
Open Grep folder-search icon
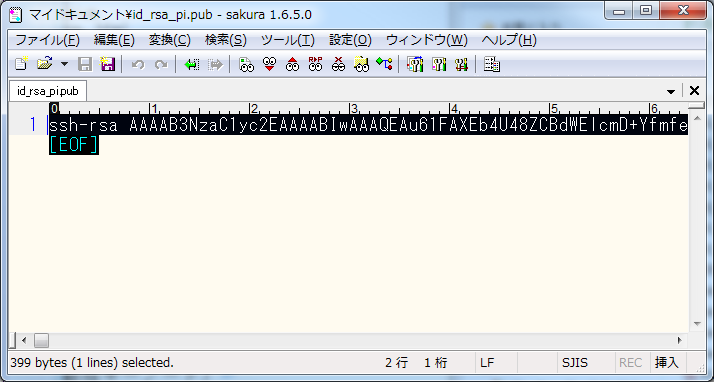pos(362,64)
